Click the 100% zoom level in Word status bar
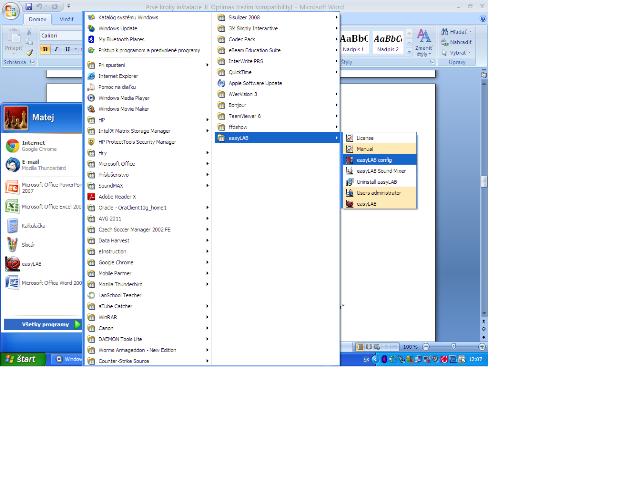This screenshot has height=480, width=620. click(410, 347)
